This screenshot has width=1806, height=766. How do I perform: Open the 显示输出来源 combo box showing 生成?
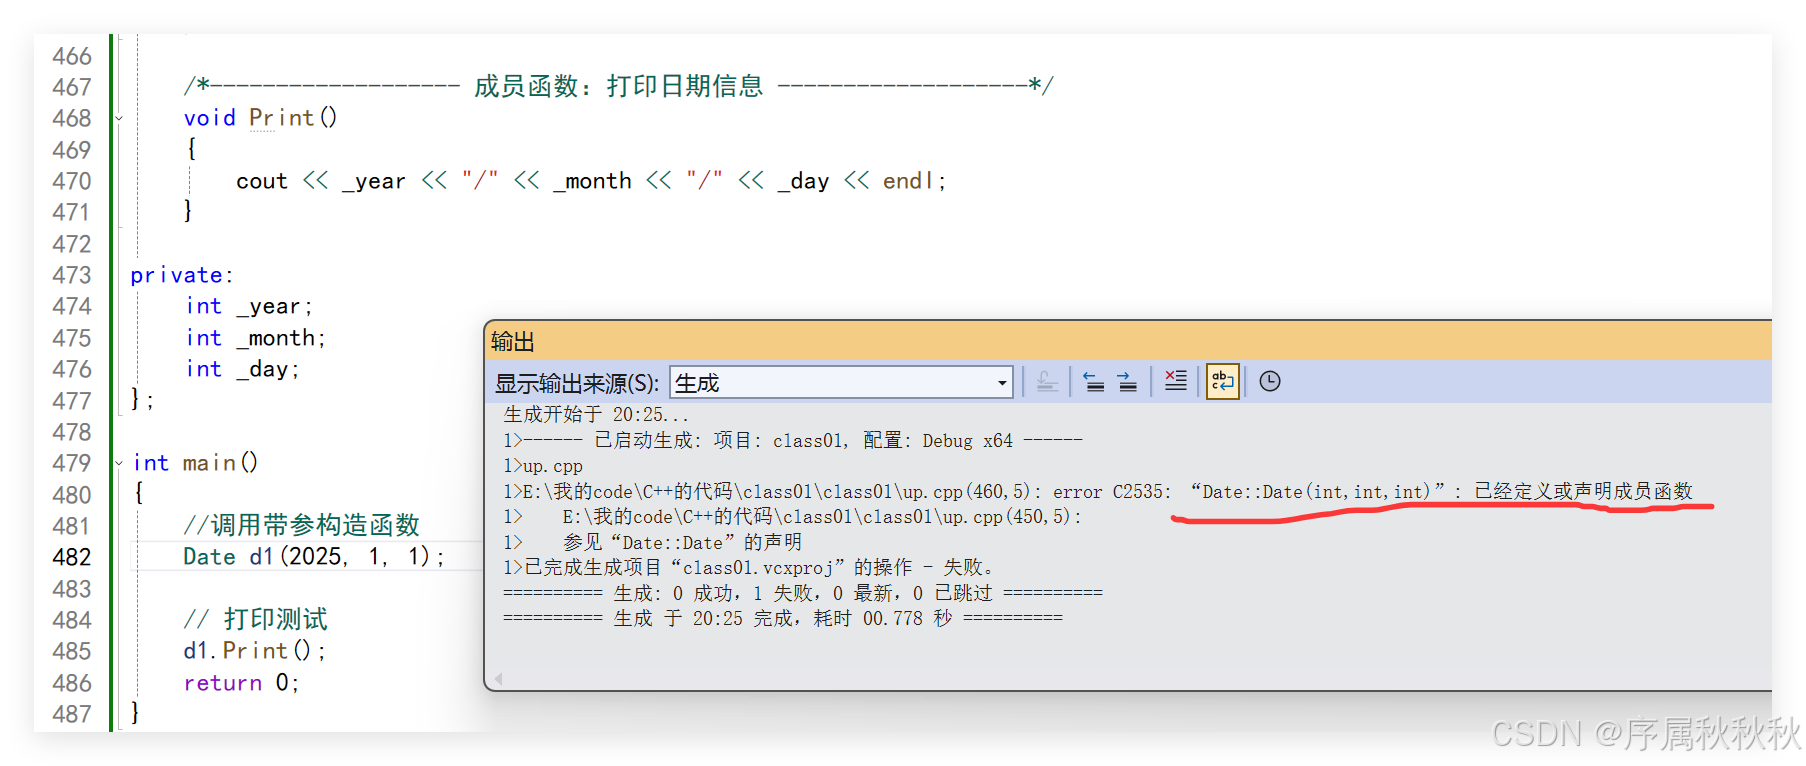coord(841,382)
